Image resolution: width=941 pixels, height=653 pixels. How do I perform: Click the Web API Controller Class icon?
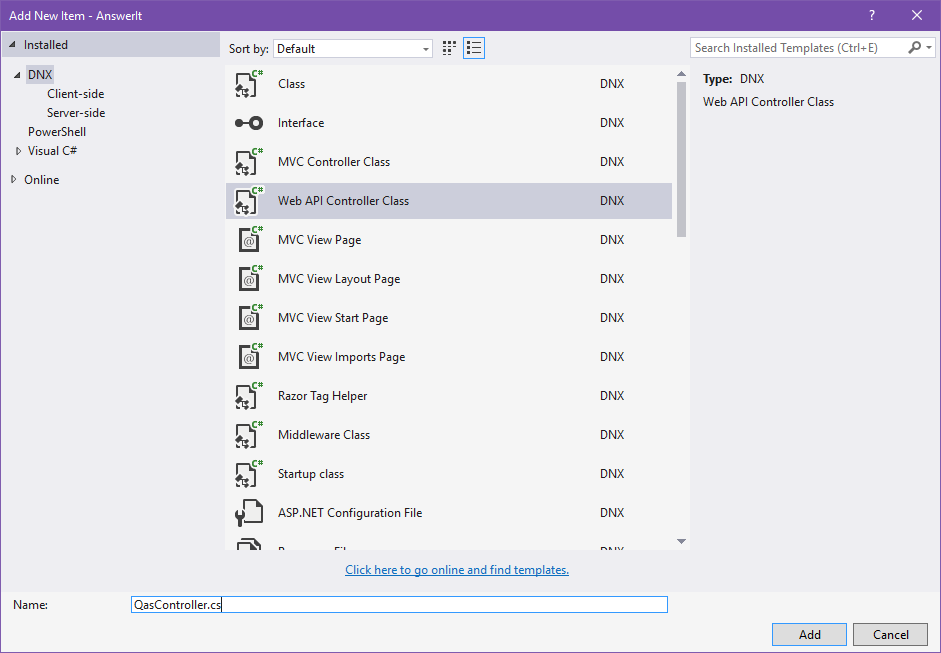pos(248,201)
